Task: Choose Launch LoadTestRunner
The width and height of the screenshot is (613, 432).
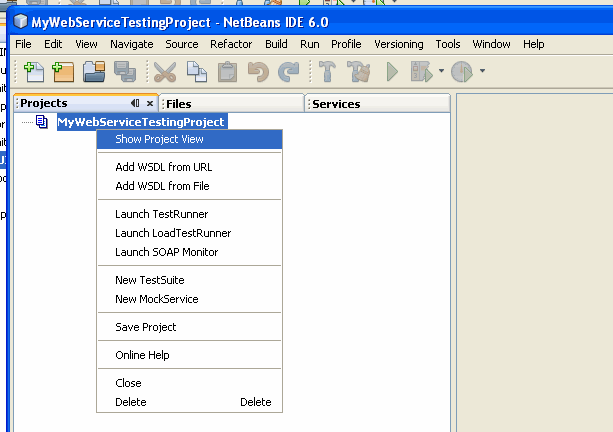Action: [189, 233]
